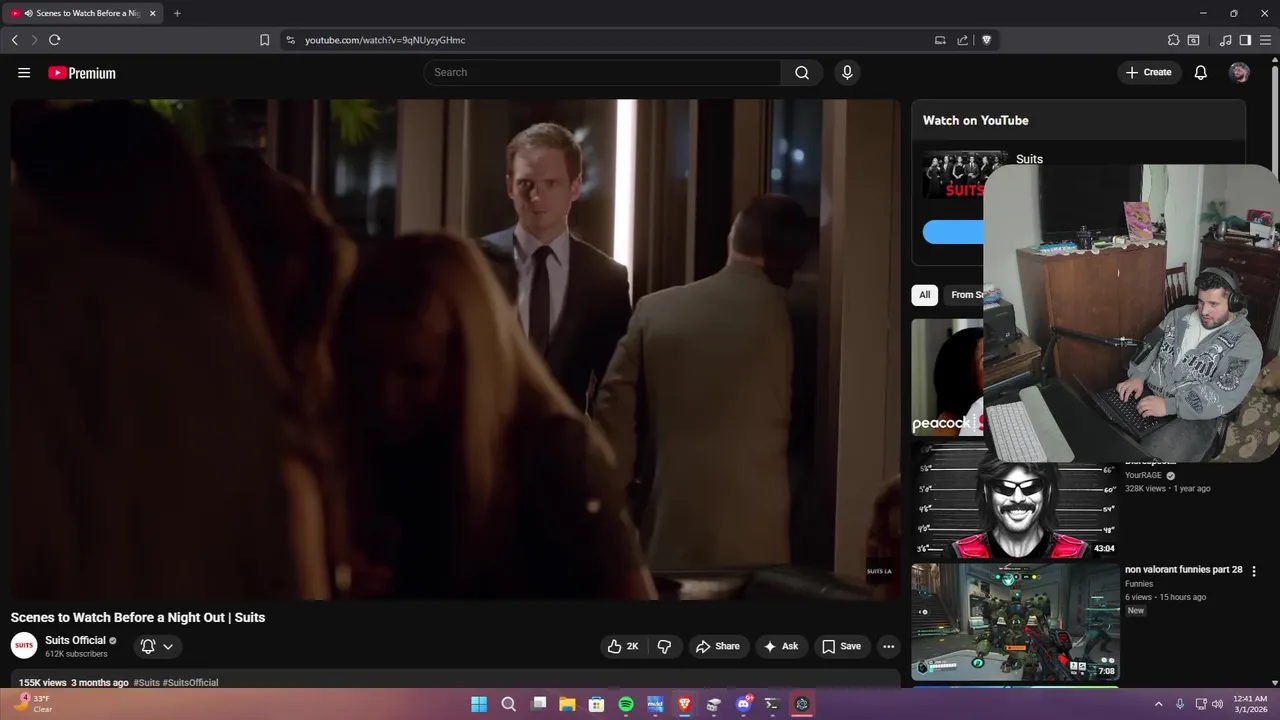Focus the YouTube search box

point(603,72)
